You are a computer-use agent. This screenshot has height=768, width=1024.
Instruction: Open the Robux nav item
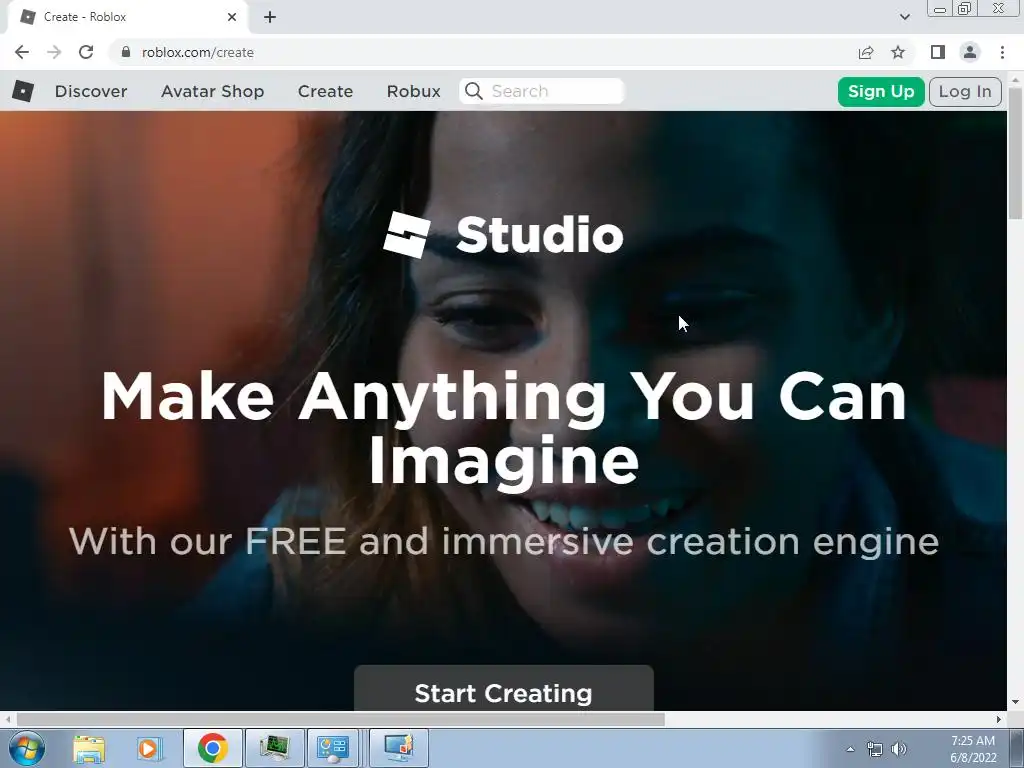coord(413,91)
